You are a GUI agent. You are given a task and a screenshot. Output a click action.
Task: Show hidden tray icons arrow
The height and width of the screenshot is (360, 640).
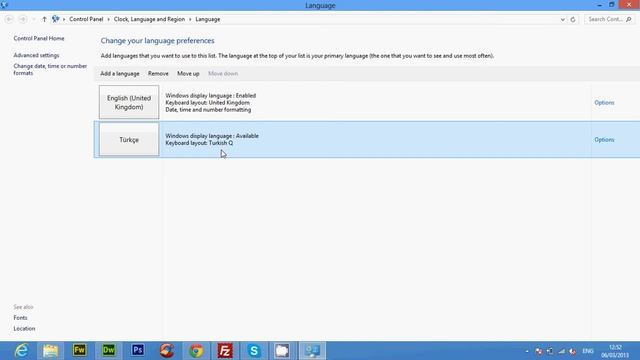(x=527, y=351)
